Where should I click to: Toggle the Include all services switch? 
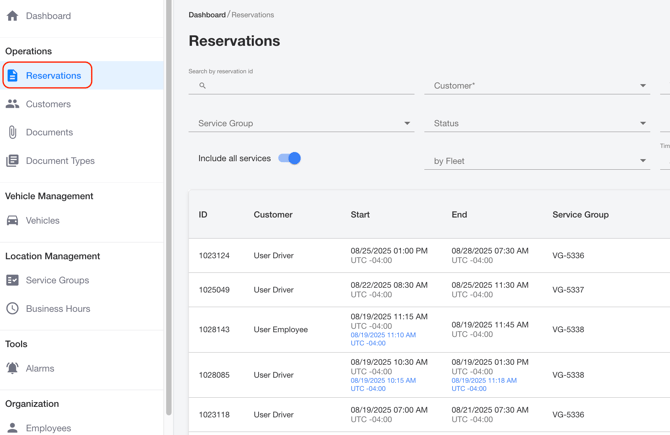[290, 158]
